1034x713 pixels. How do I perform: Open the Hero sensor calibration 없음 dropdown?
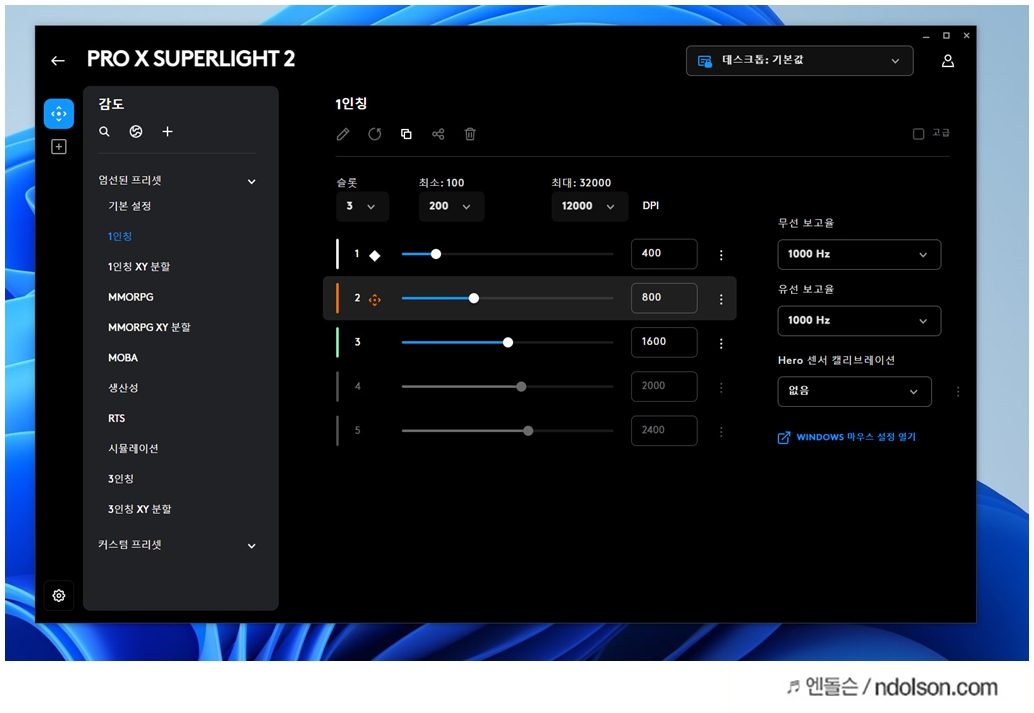[x=854, y=391]
